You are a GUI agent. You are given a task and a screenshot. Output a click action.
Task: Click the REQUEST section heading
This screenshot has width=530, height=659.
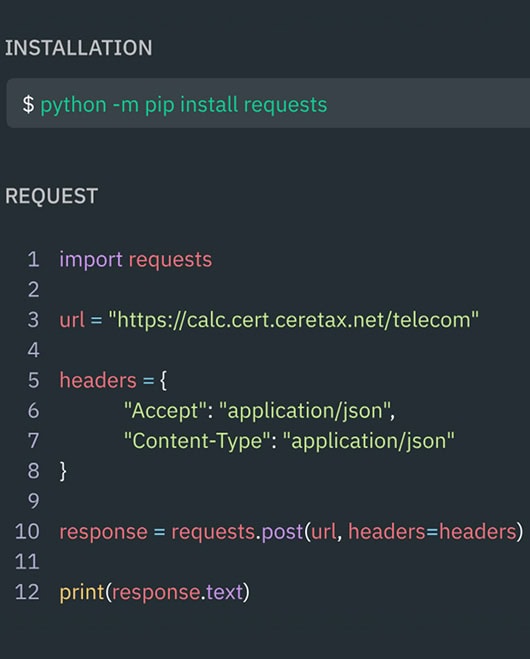point(51,196)
